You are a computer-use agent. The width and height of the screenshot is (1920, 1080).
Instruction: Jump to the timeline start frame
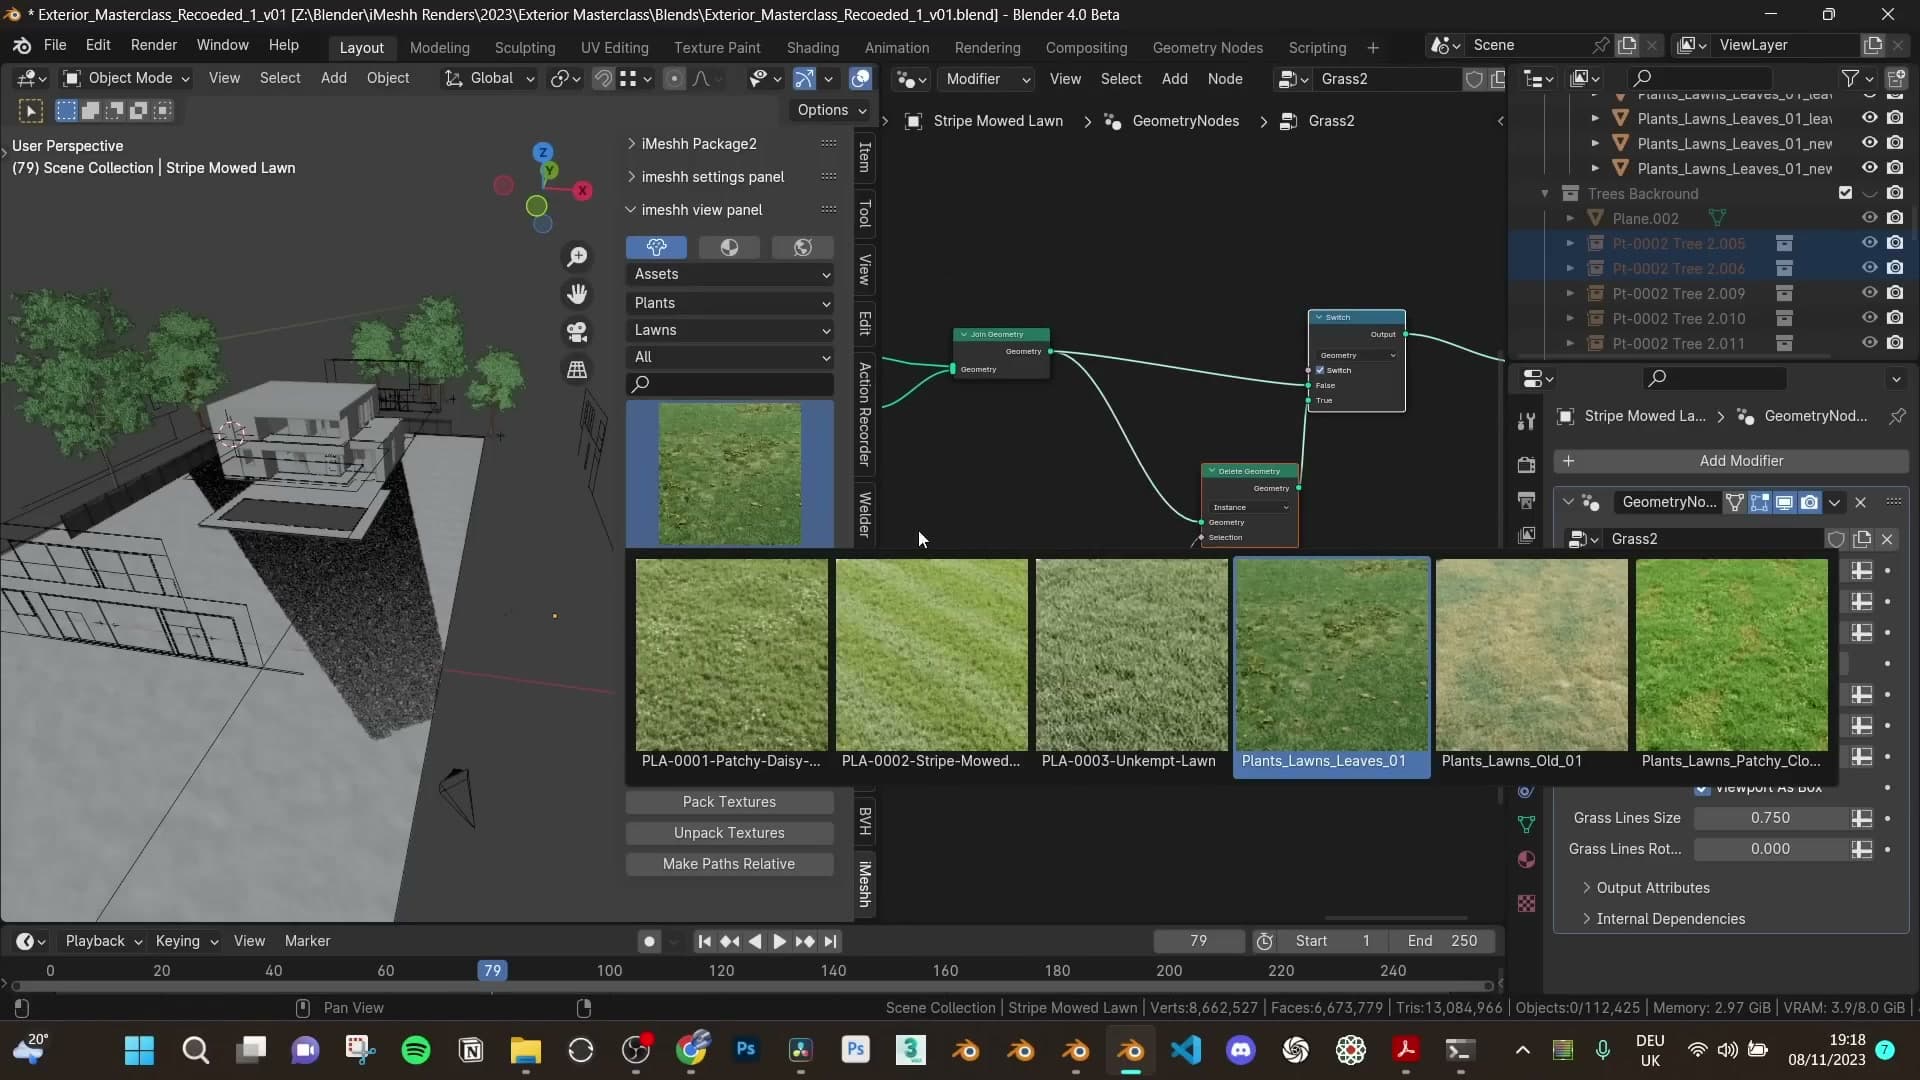click(704, 941)
